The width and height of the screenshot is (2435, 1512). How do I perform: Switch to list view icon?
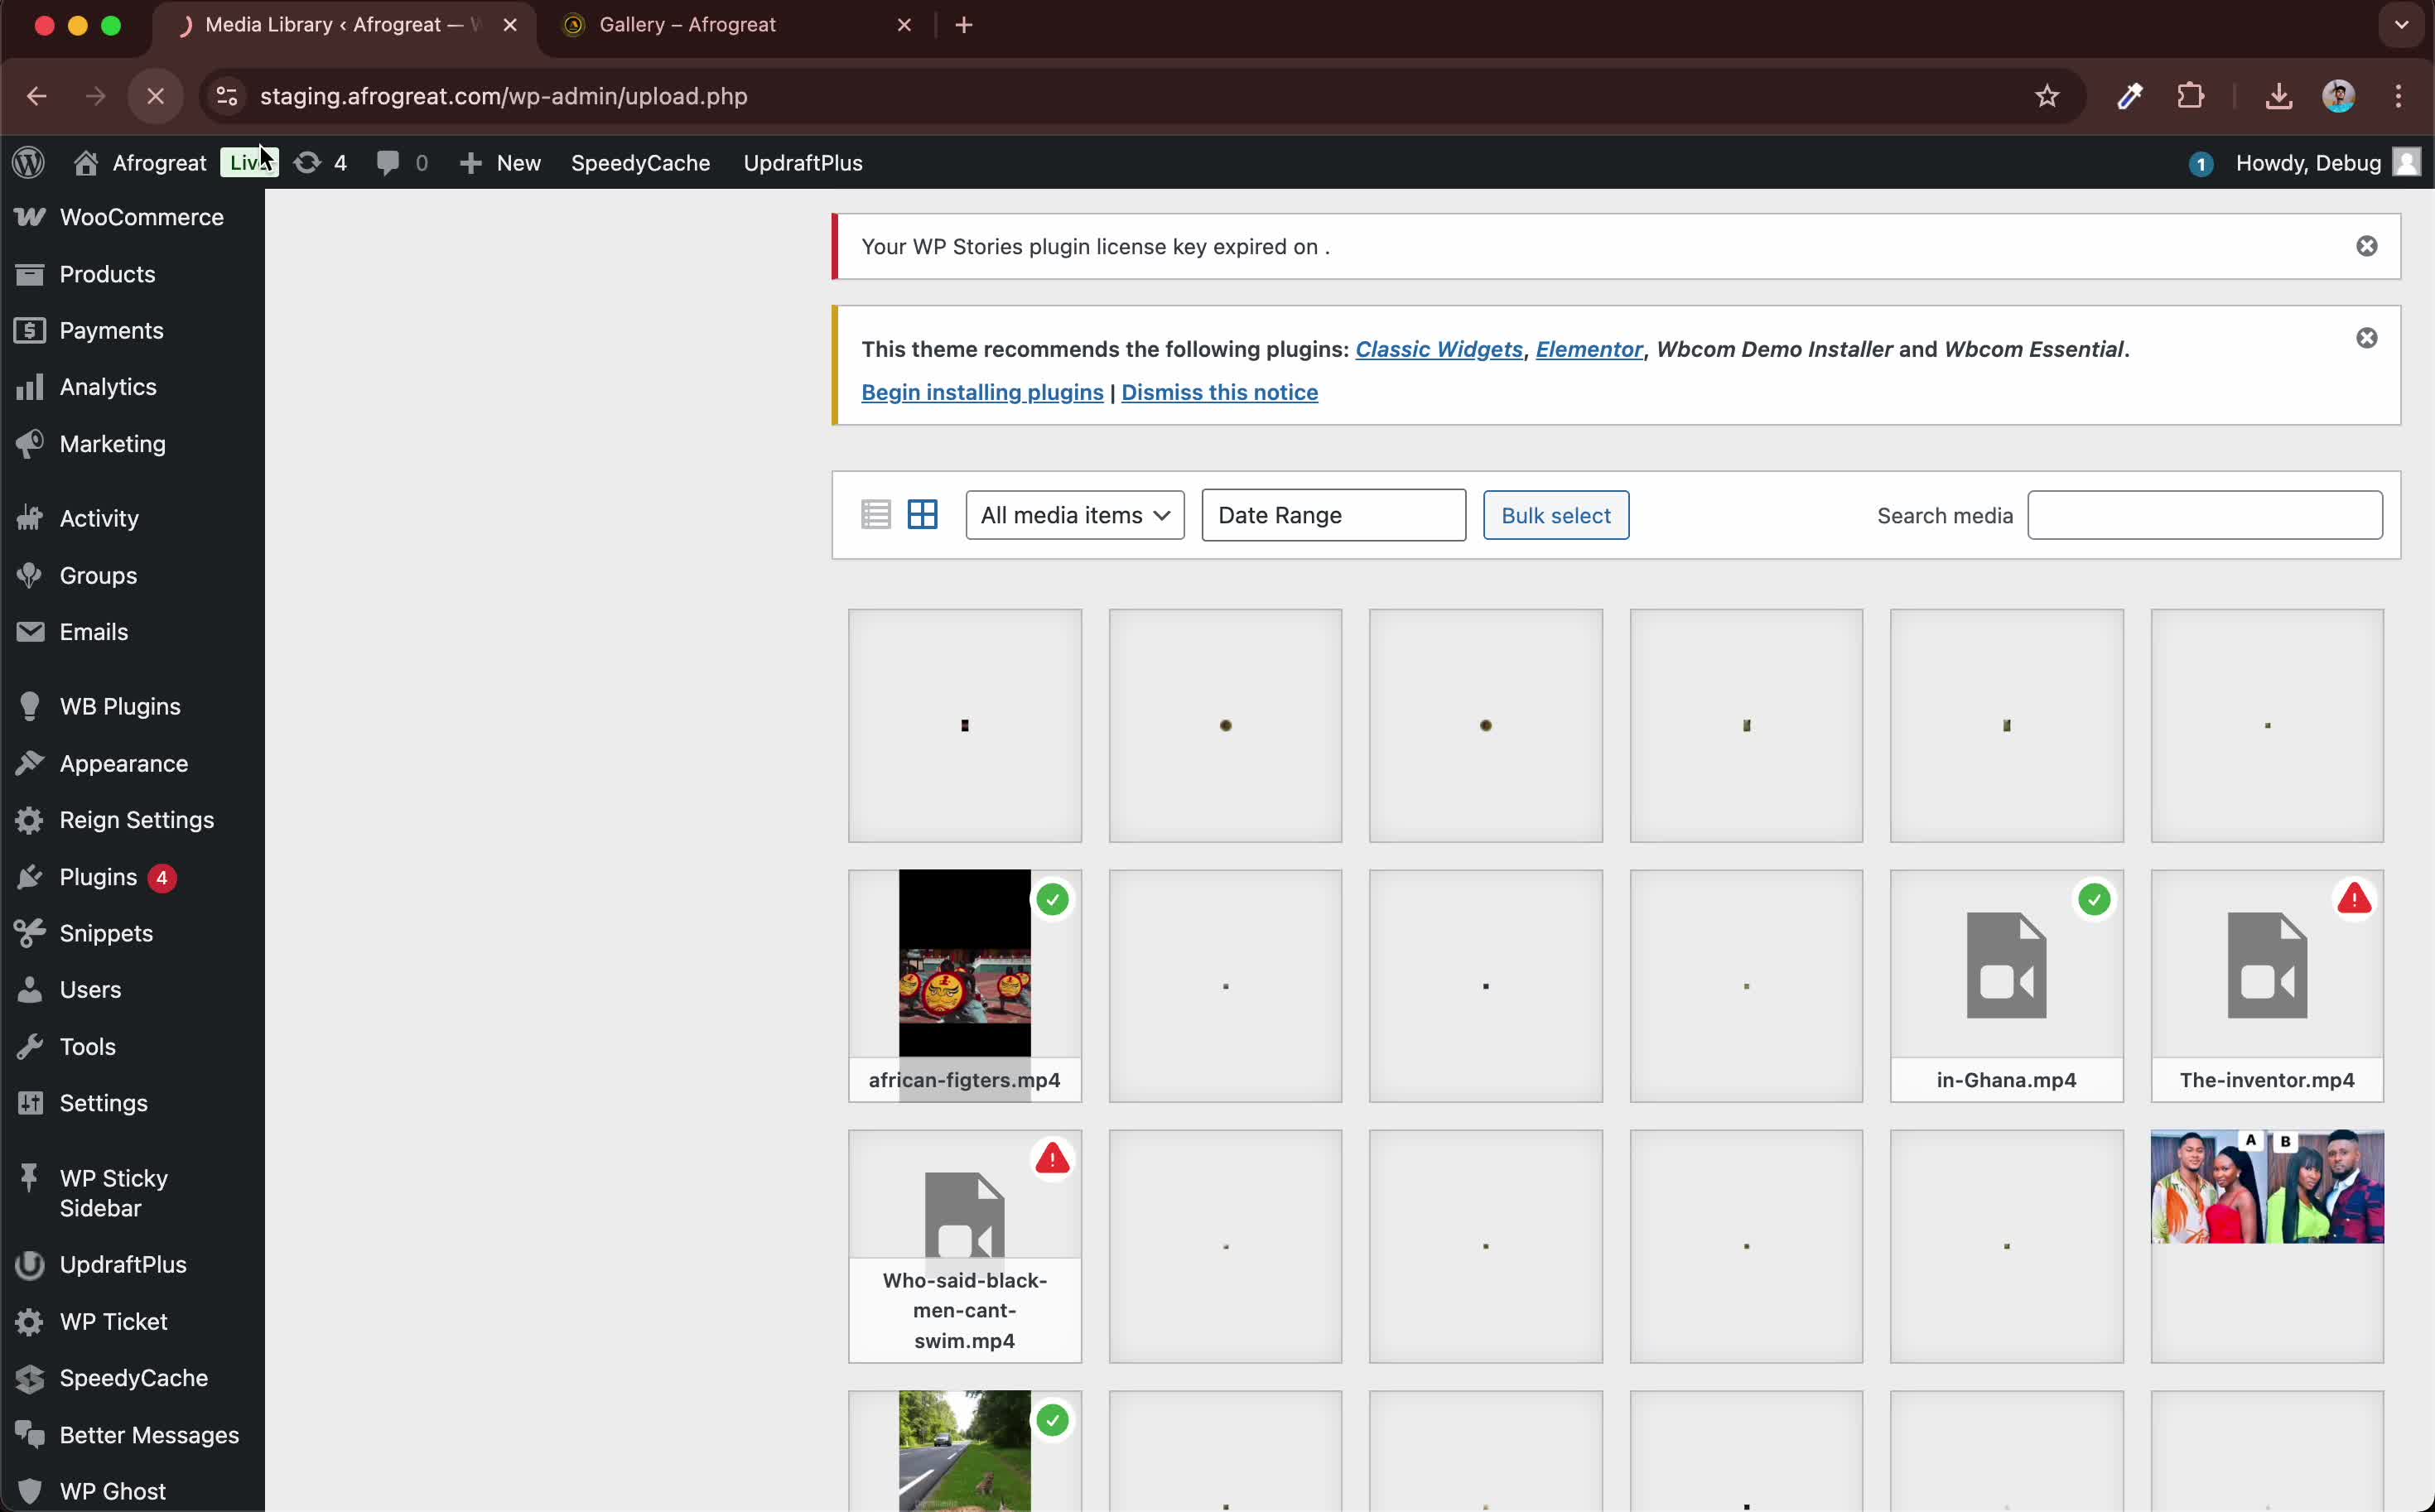pyautogui.click(x=875, y=515)
